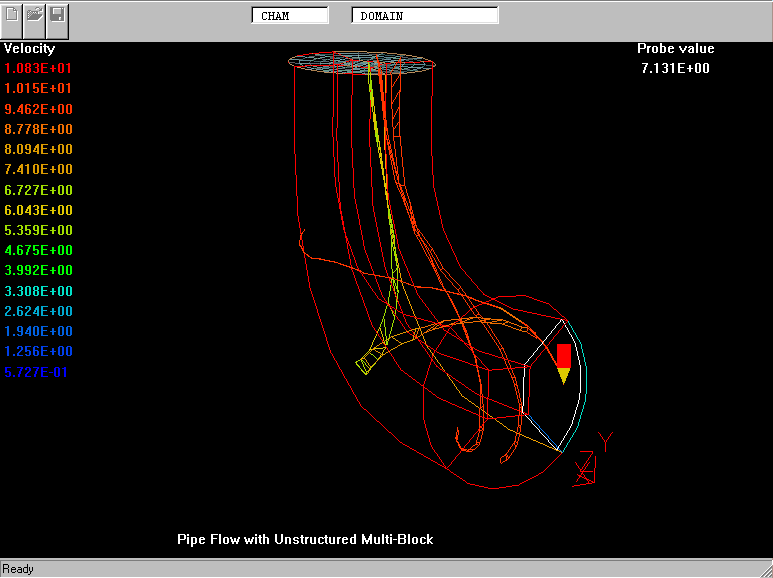Click the circular pipe inlet mesh

(363, 62)
